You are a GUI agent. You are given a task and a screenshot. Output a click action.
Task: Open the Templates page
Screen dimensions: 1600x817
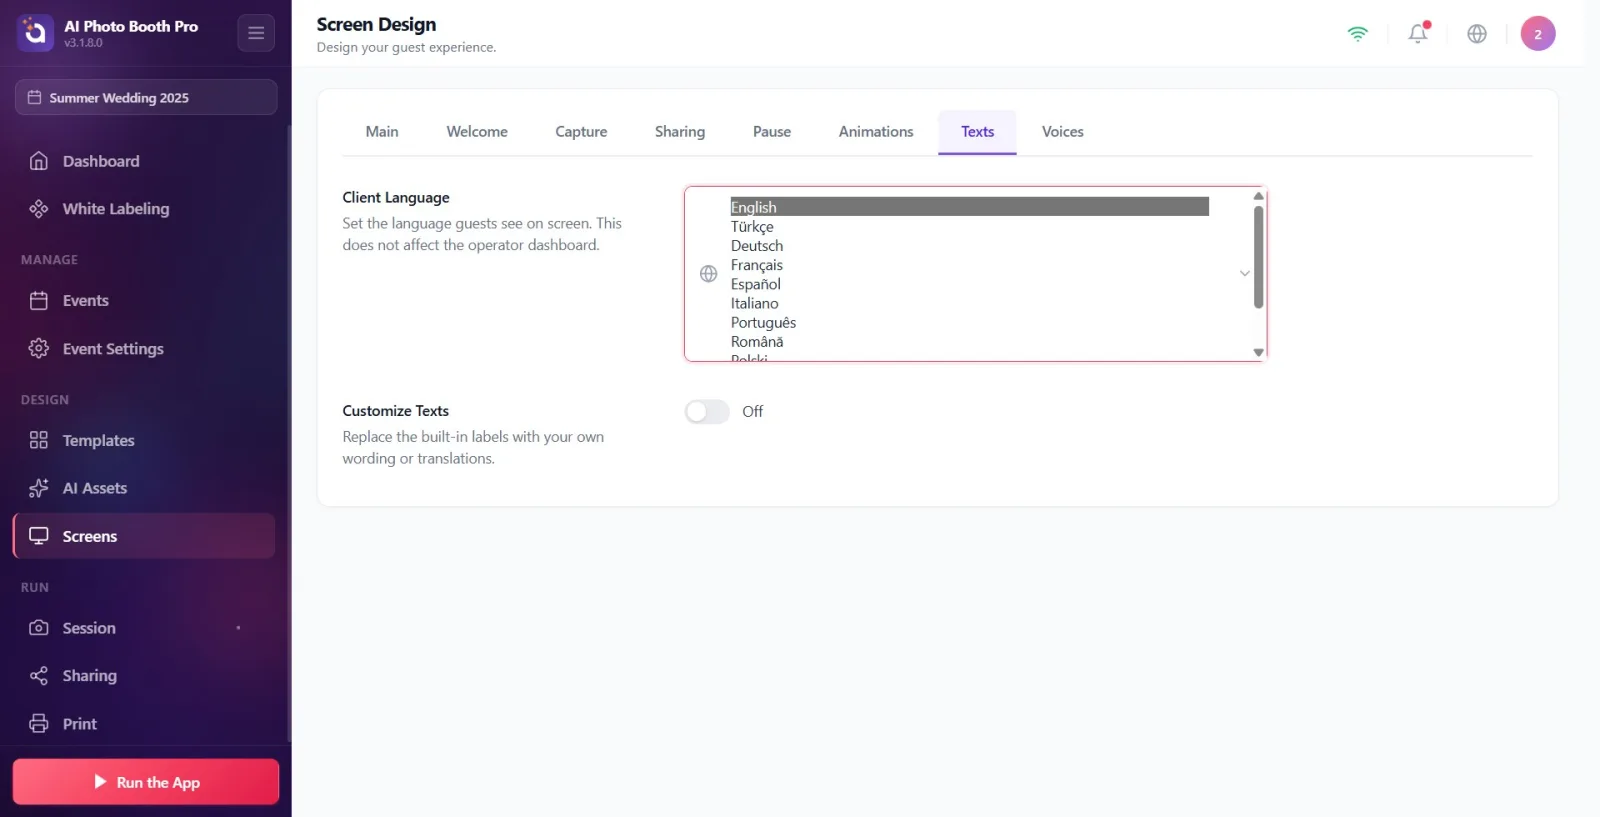click(145, 441)
